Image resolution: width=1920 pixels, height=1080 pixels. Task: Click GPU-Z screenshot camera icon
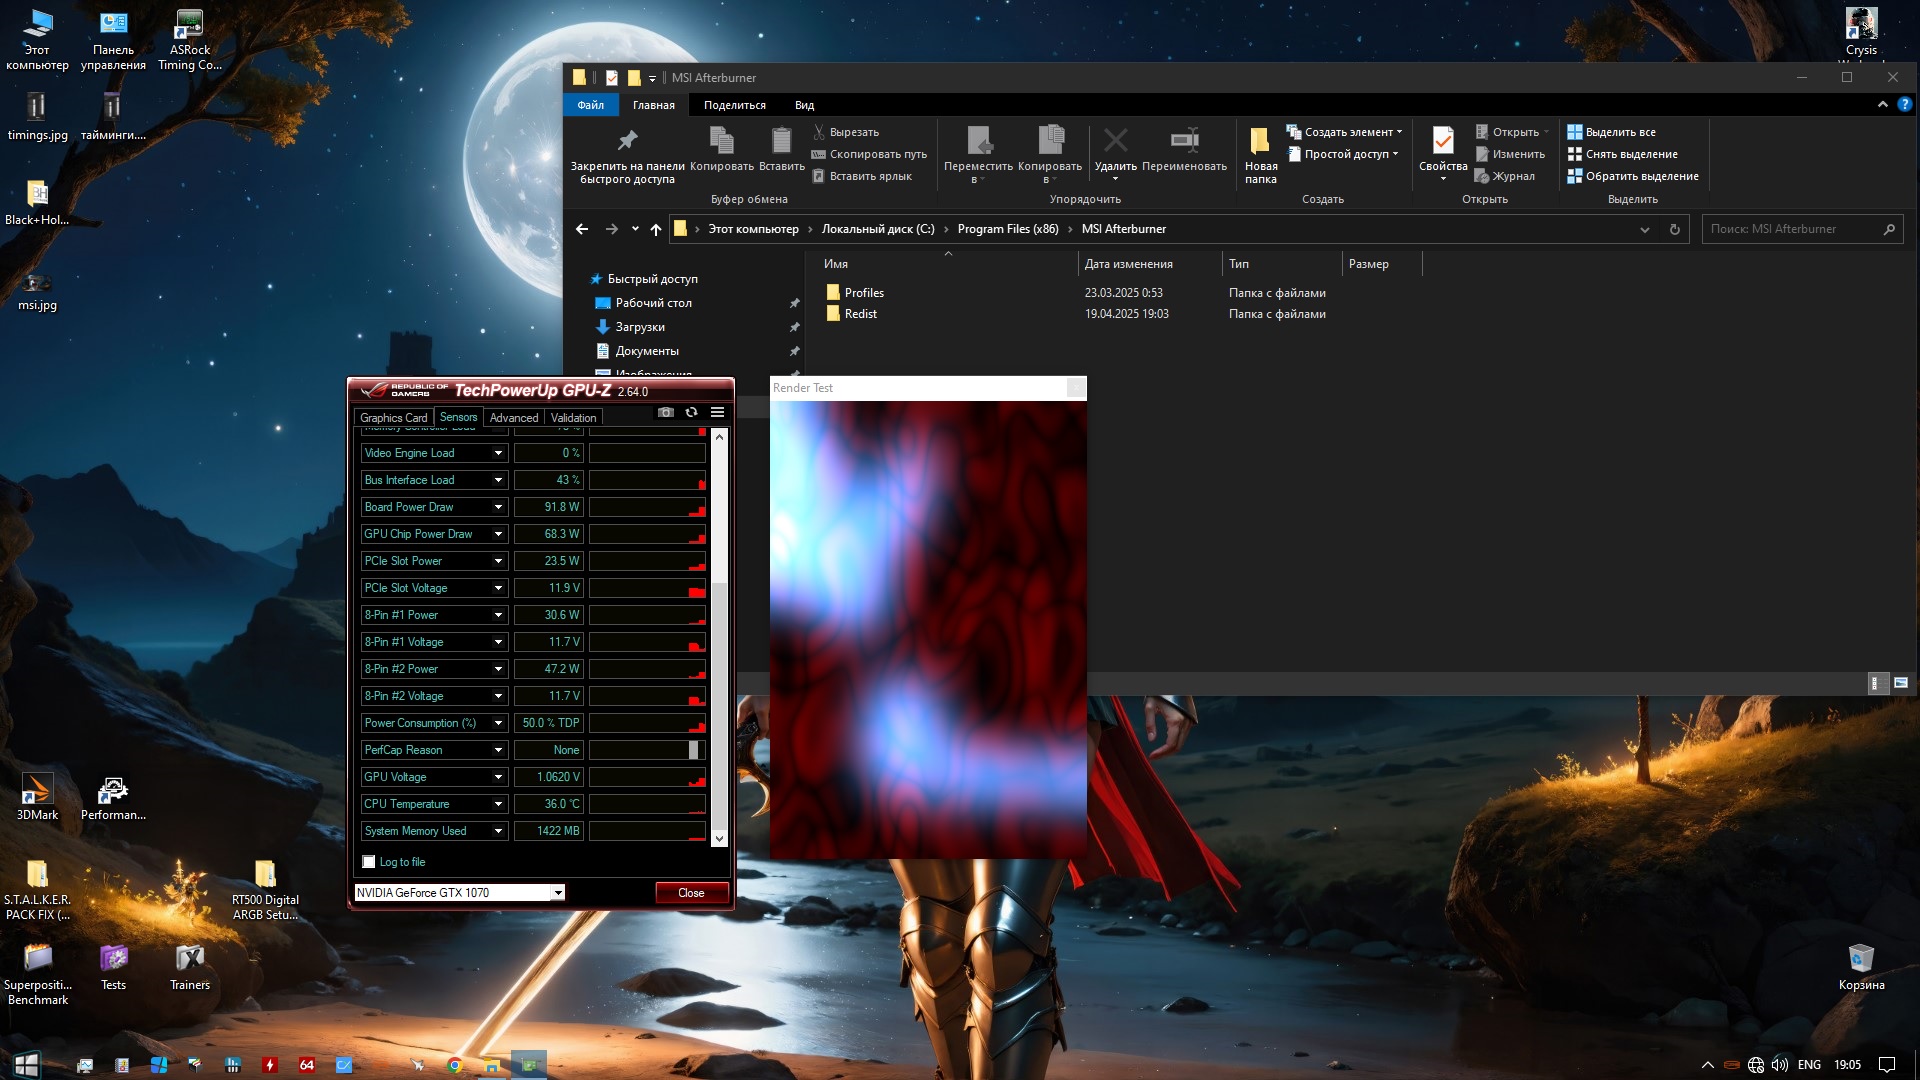(x=666, y=413)
